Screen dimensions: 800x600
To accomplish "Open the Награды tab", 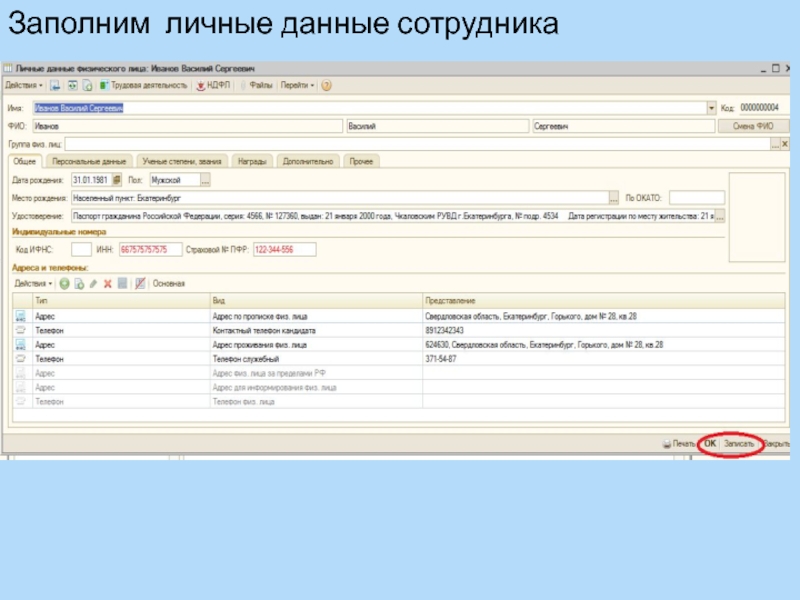I will 252,161.
